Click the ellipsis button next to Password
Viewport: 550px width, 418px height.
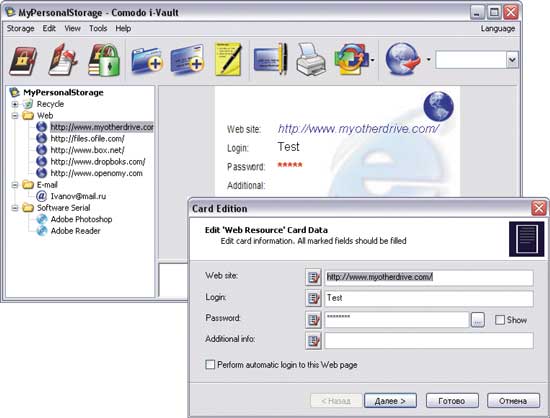[477, 320]
